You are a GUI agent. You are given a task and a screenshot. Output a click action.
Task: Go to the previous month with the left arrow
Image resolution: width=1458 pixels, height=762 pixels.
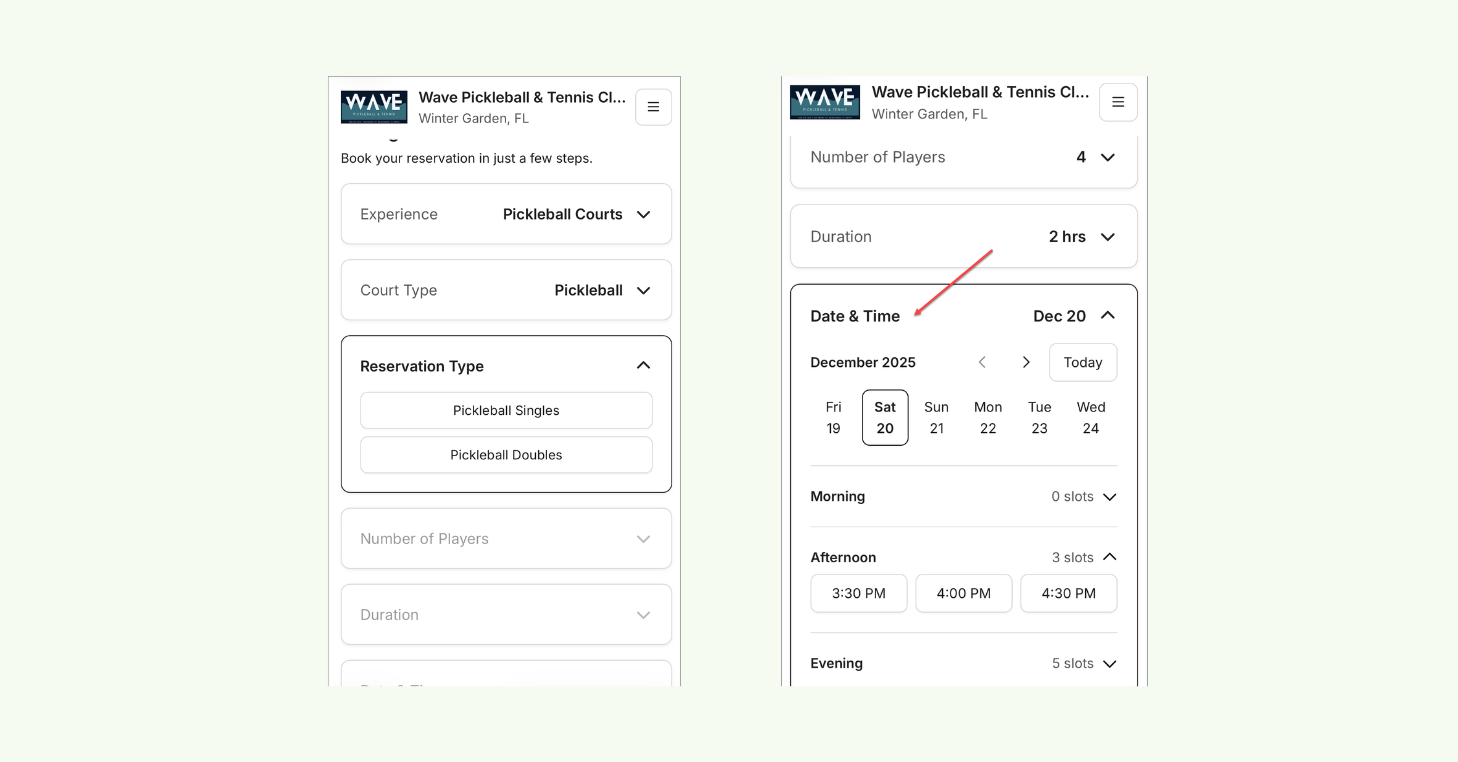tap(982, 362)
